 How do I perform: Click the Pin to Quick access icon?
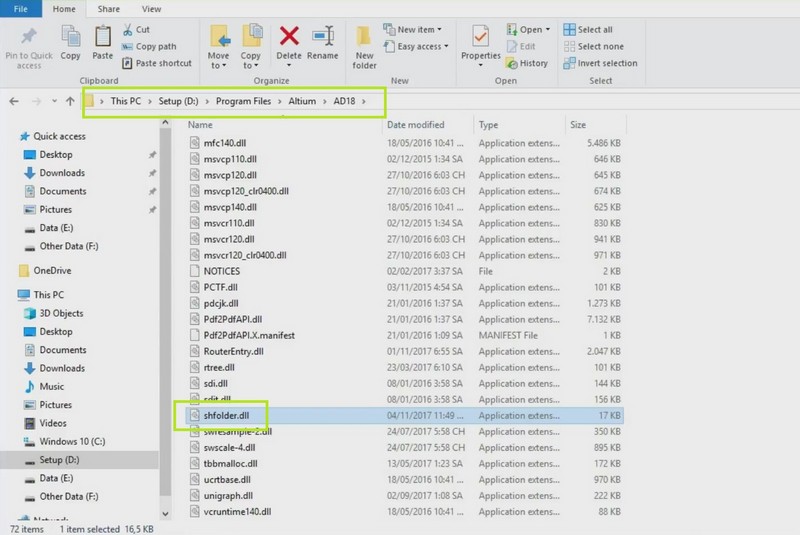[29, 38]
